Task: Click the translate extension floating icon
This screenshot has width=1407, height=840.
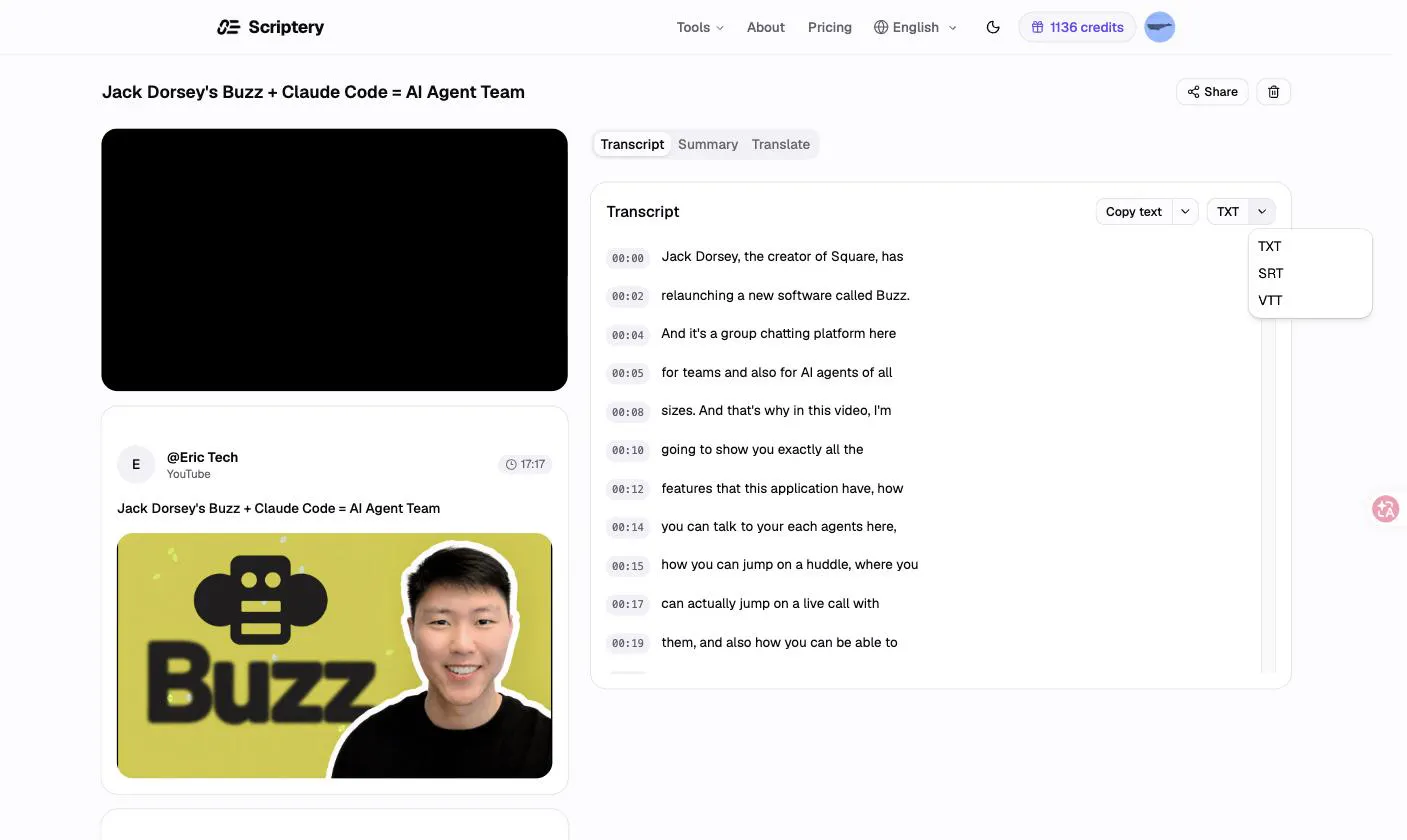Action: pyautogui.click(x=1386, y=509)
